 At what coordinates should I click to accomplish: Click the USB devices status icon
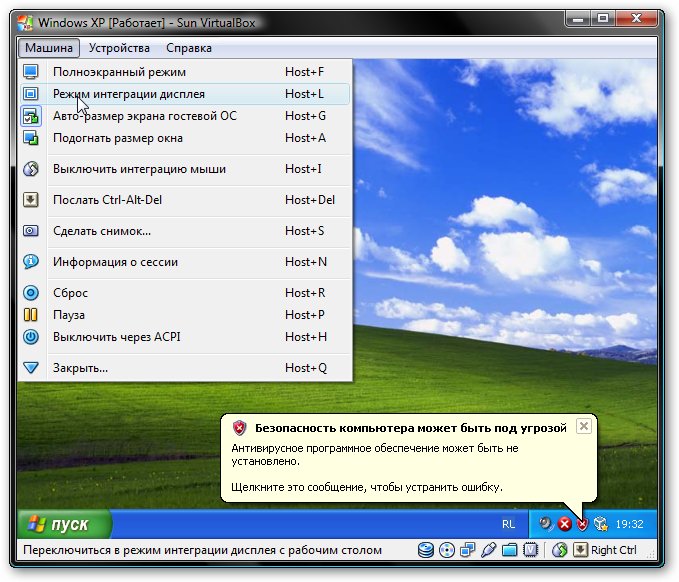[488, 550]
